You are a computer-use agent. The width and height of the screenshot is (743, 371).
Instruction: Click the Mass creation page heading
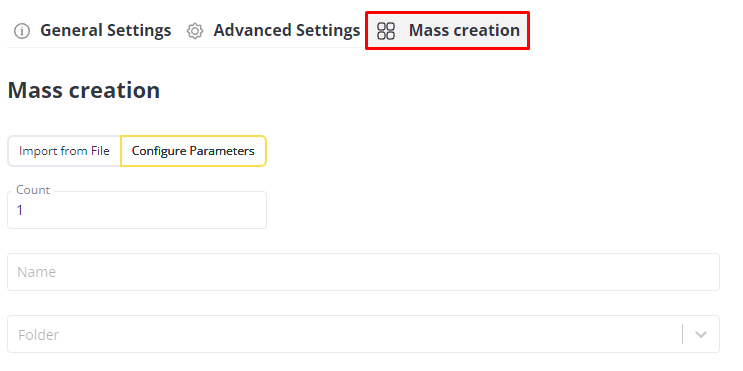[84, 90]
